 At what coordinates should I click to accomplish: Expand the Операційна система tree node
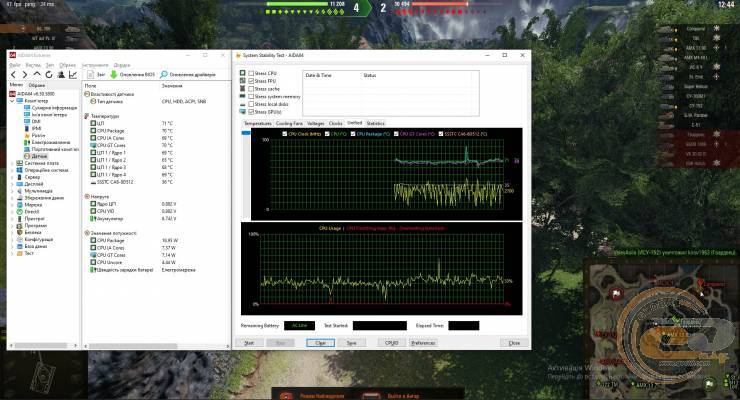pyautogui.click(x=12, y=170)
